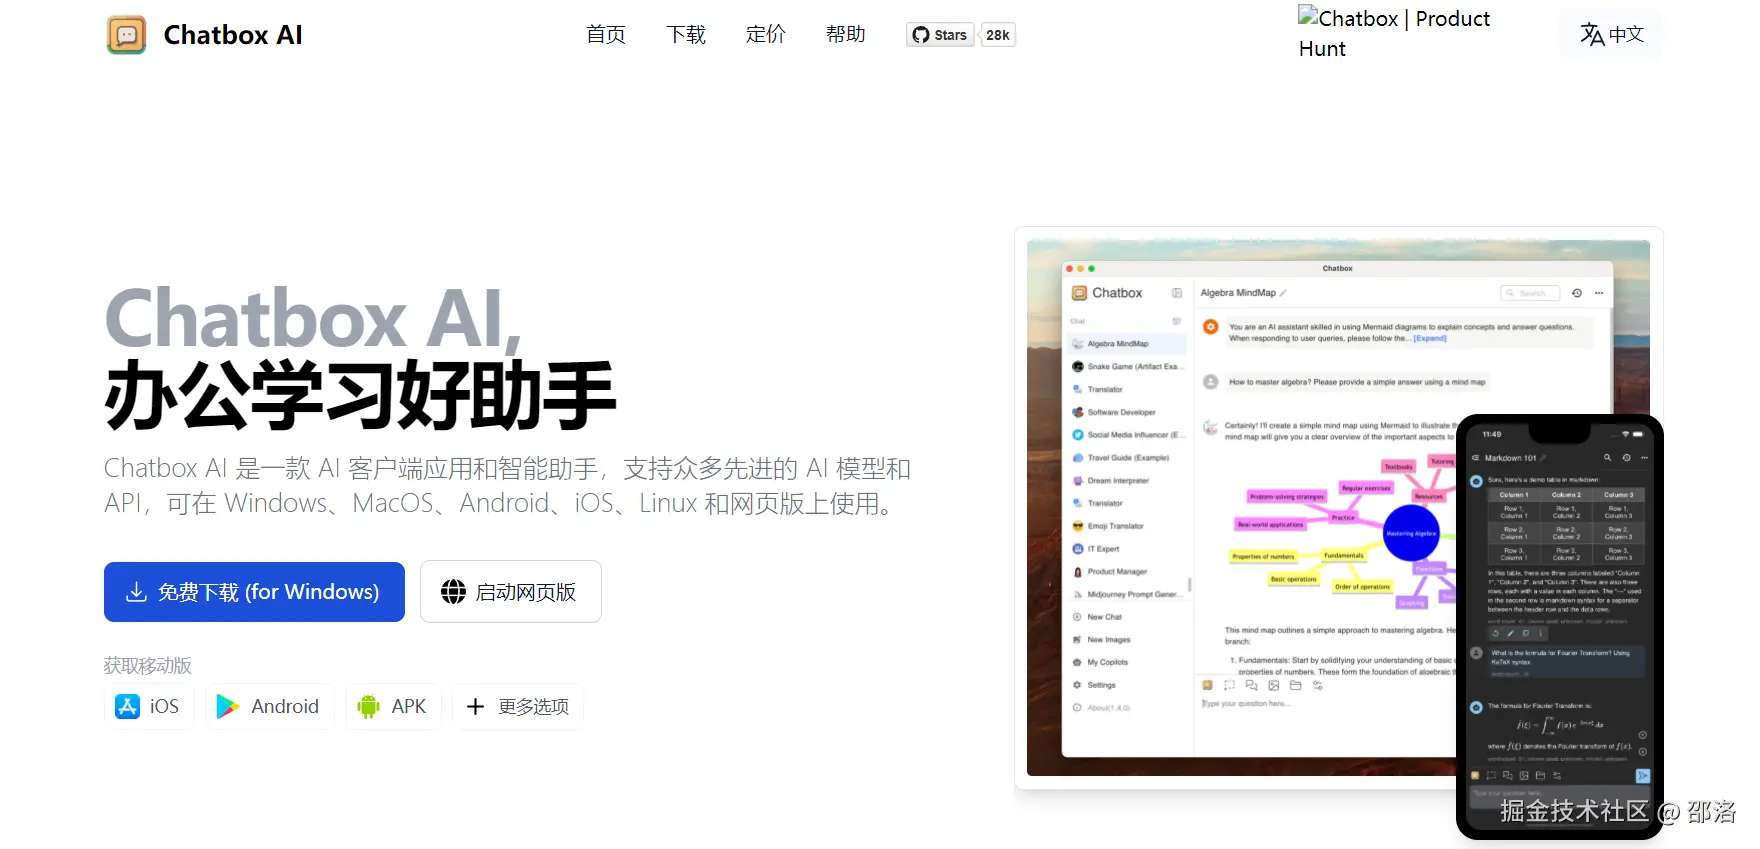Click 免费下载 (for Windows) button
1760x849 pixels.
point(254,592)
